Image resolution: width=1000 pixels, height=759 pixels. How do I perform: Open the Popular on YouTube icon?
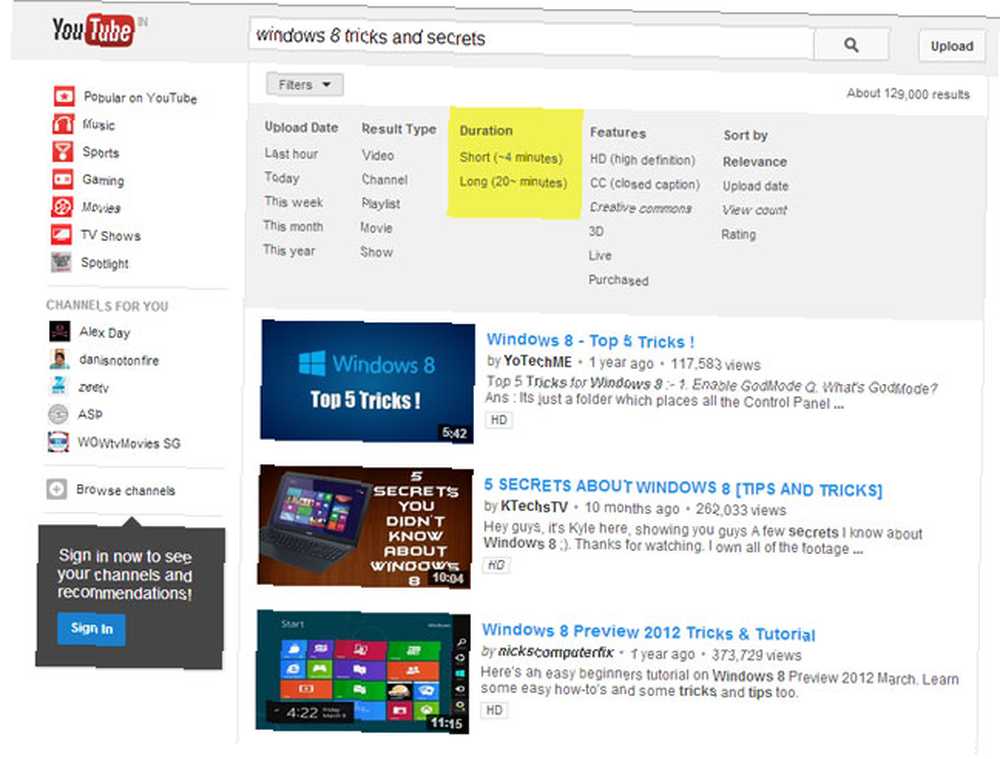click(x=64, y=96)
